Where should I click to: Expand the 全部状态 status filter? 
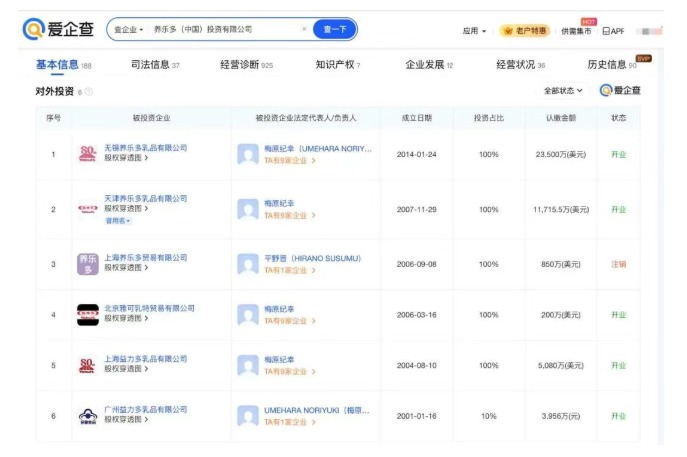click(x=563, y=91)
